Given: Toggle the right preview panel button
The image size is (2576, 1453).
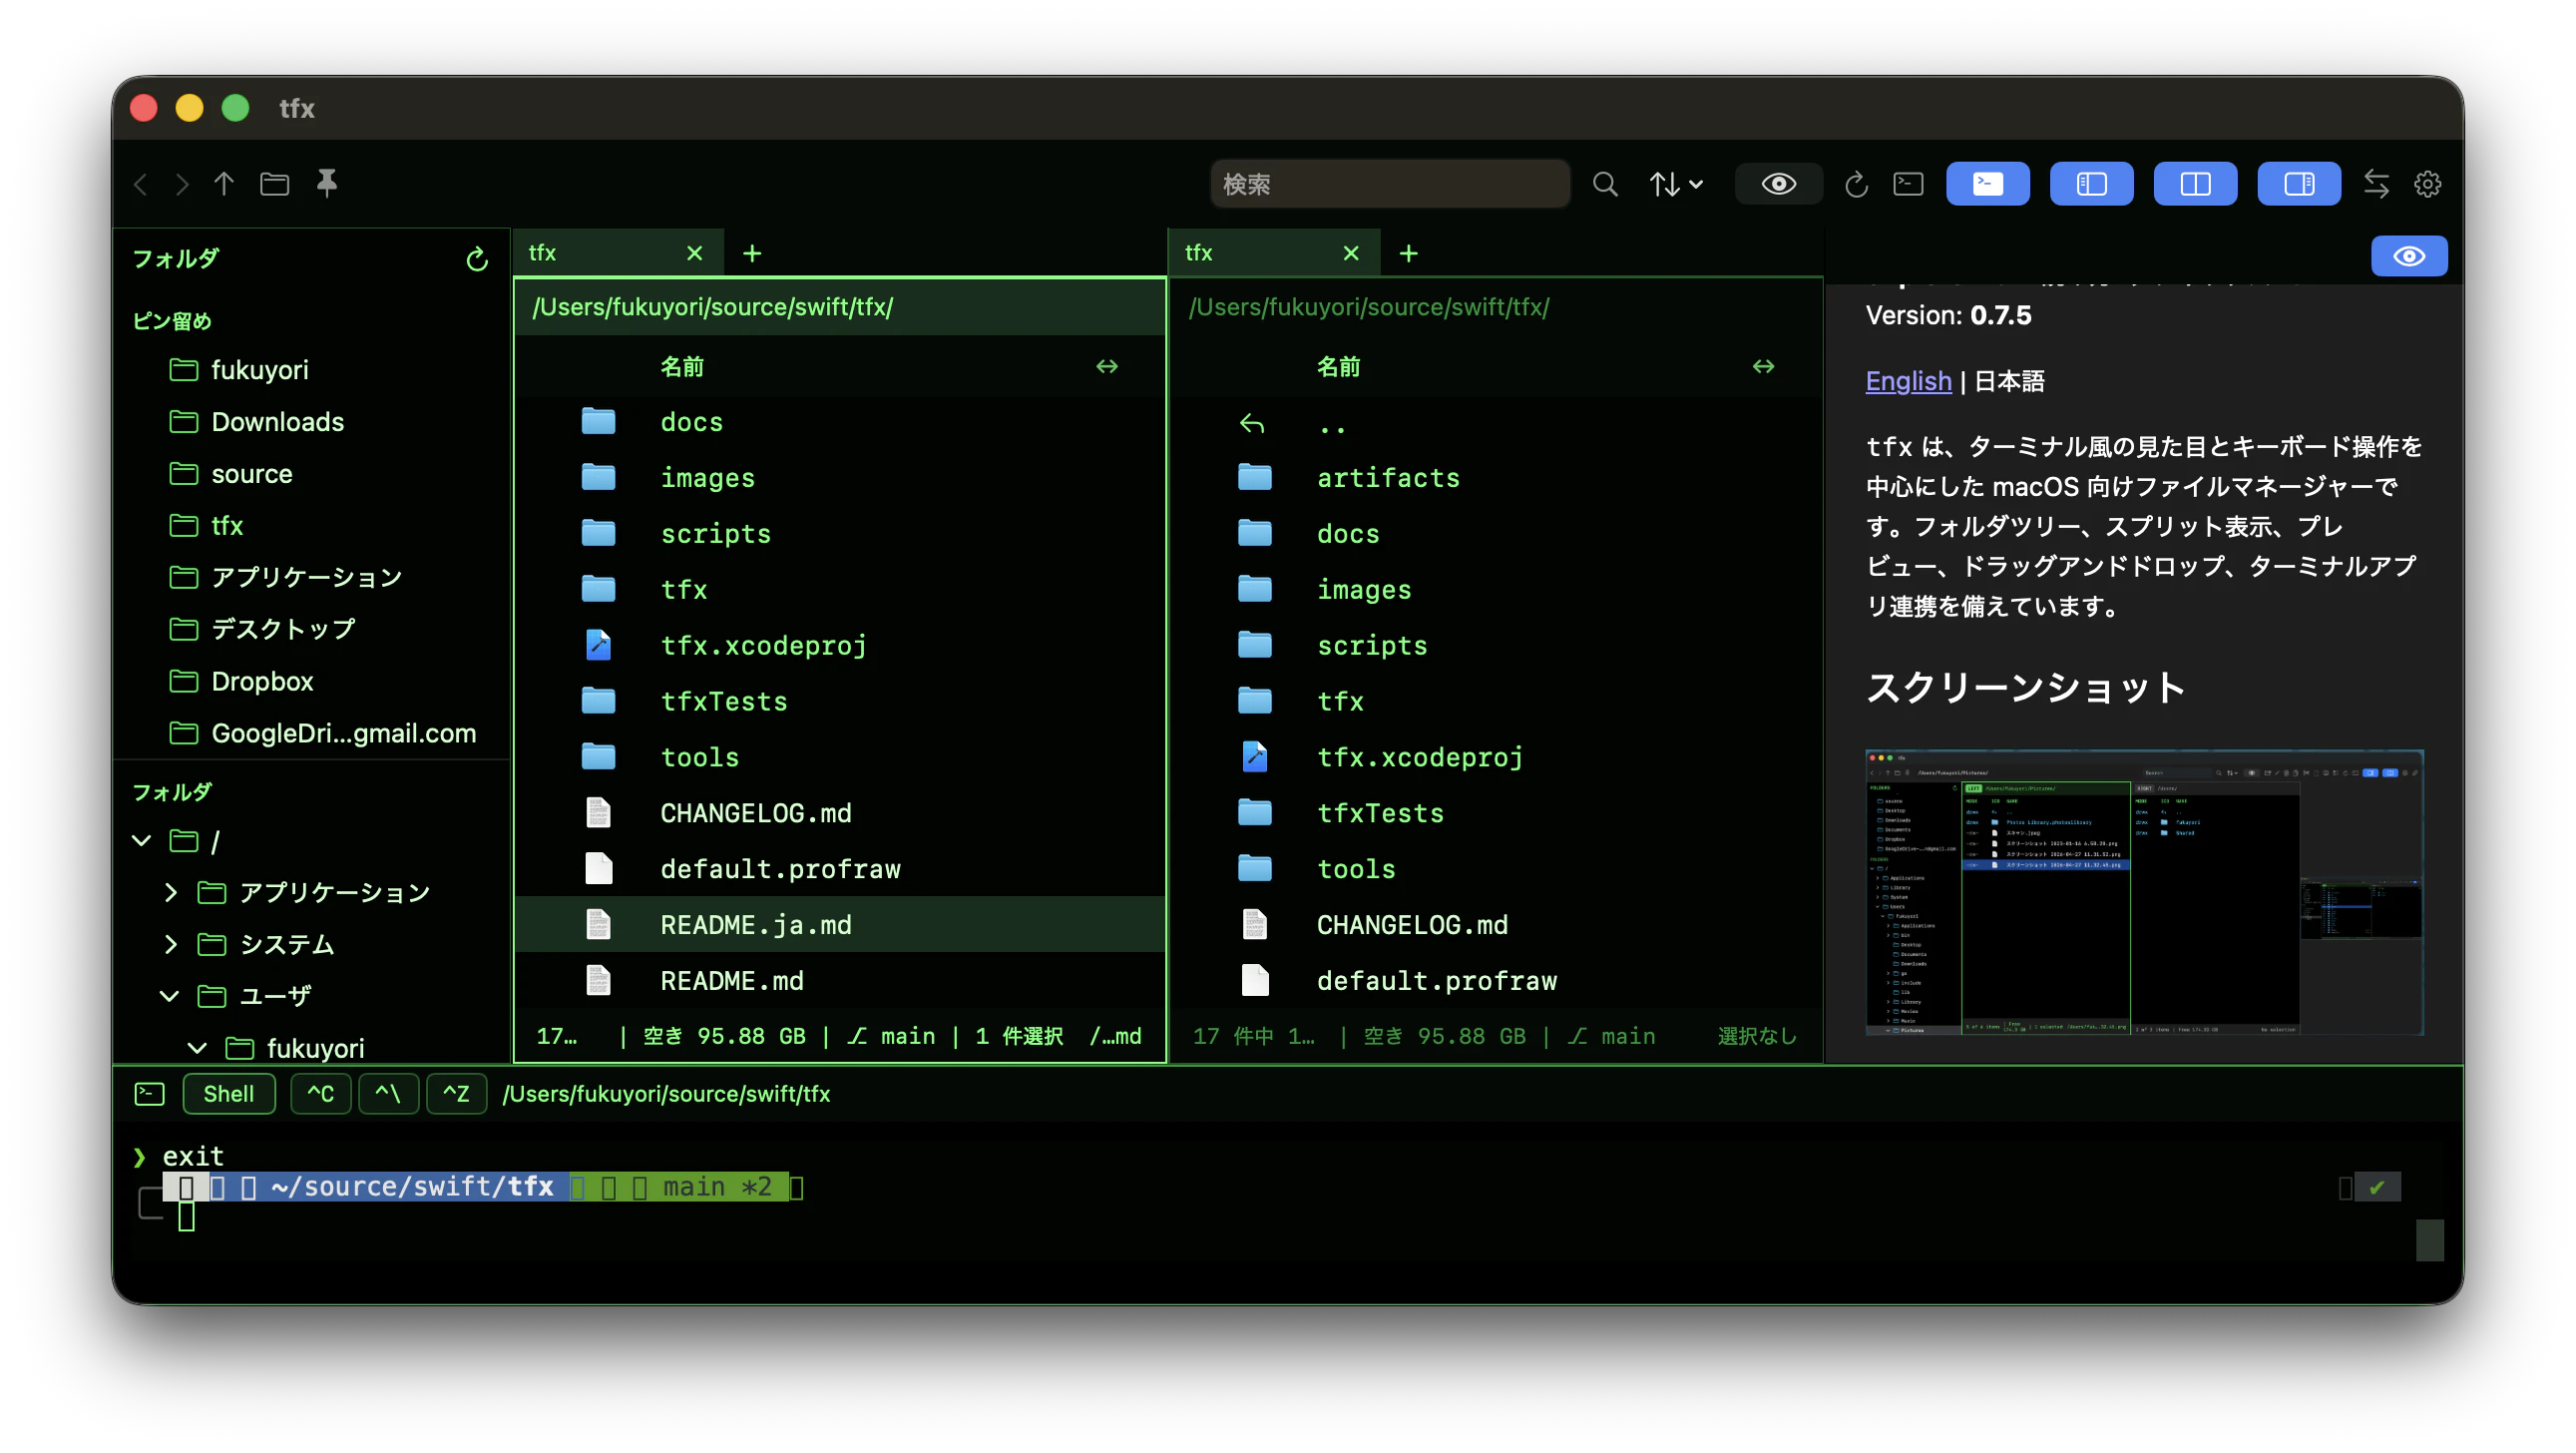Looking at the screenshot, I should [x=2299, y=184].
